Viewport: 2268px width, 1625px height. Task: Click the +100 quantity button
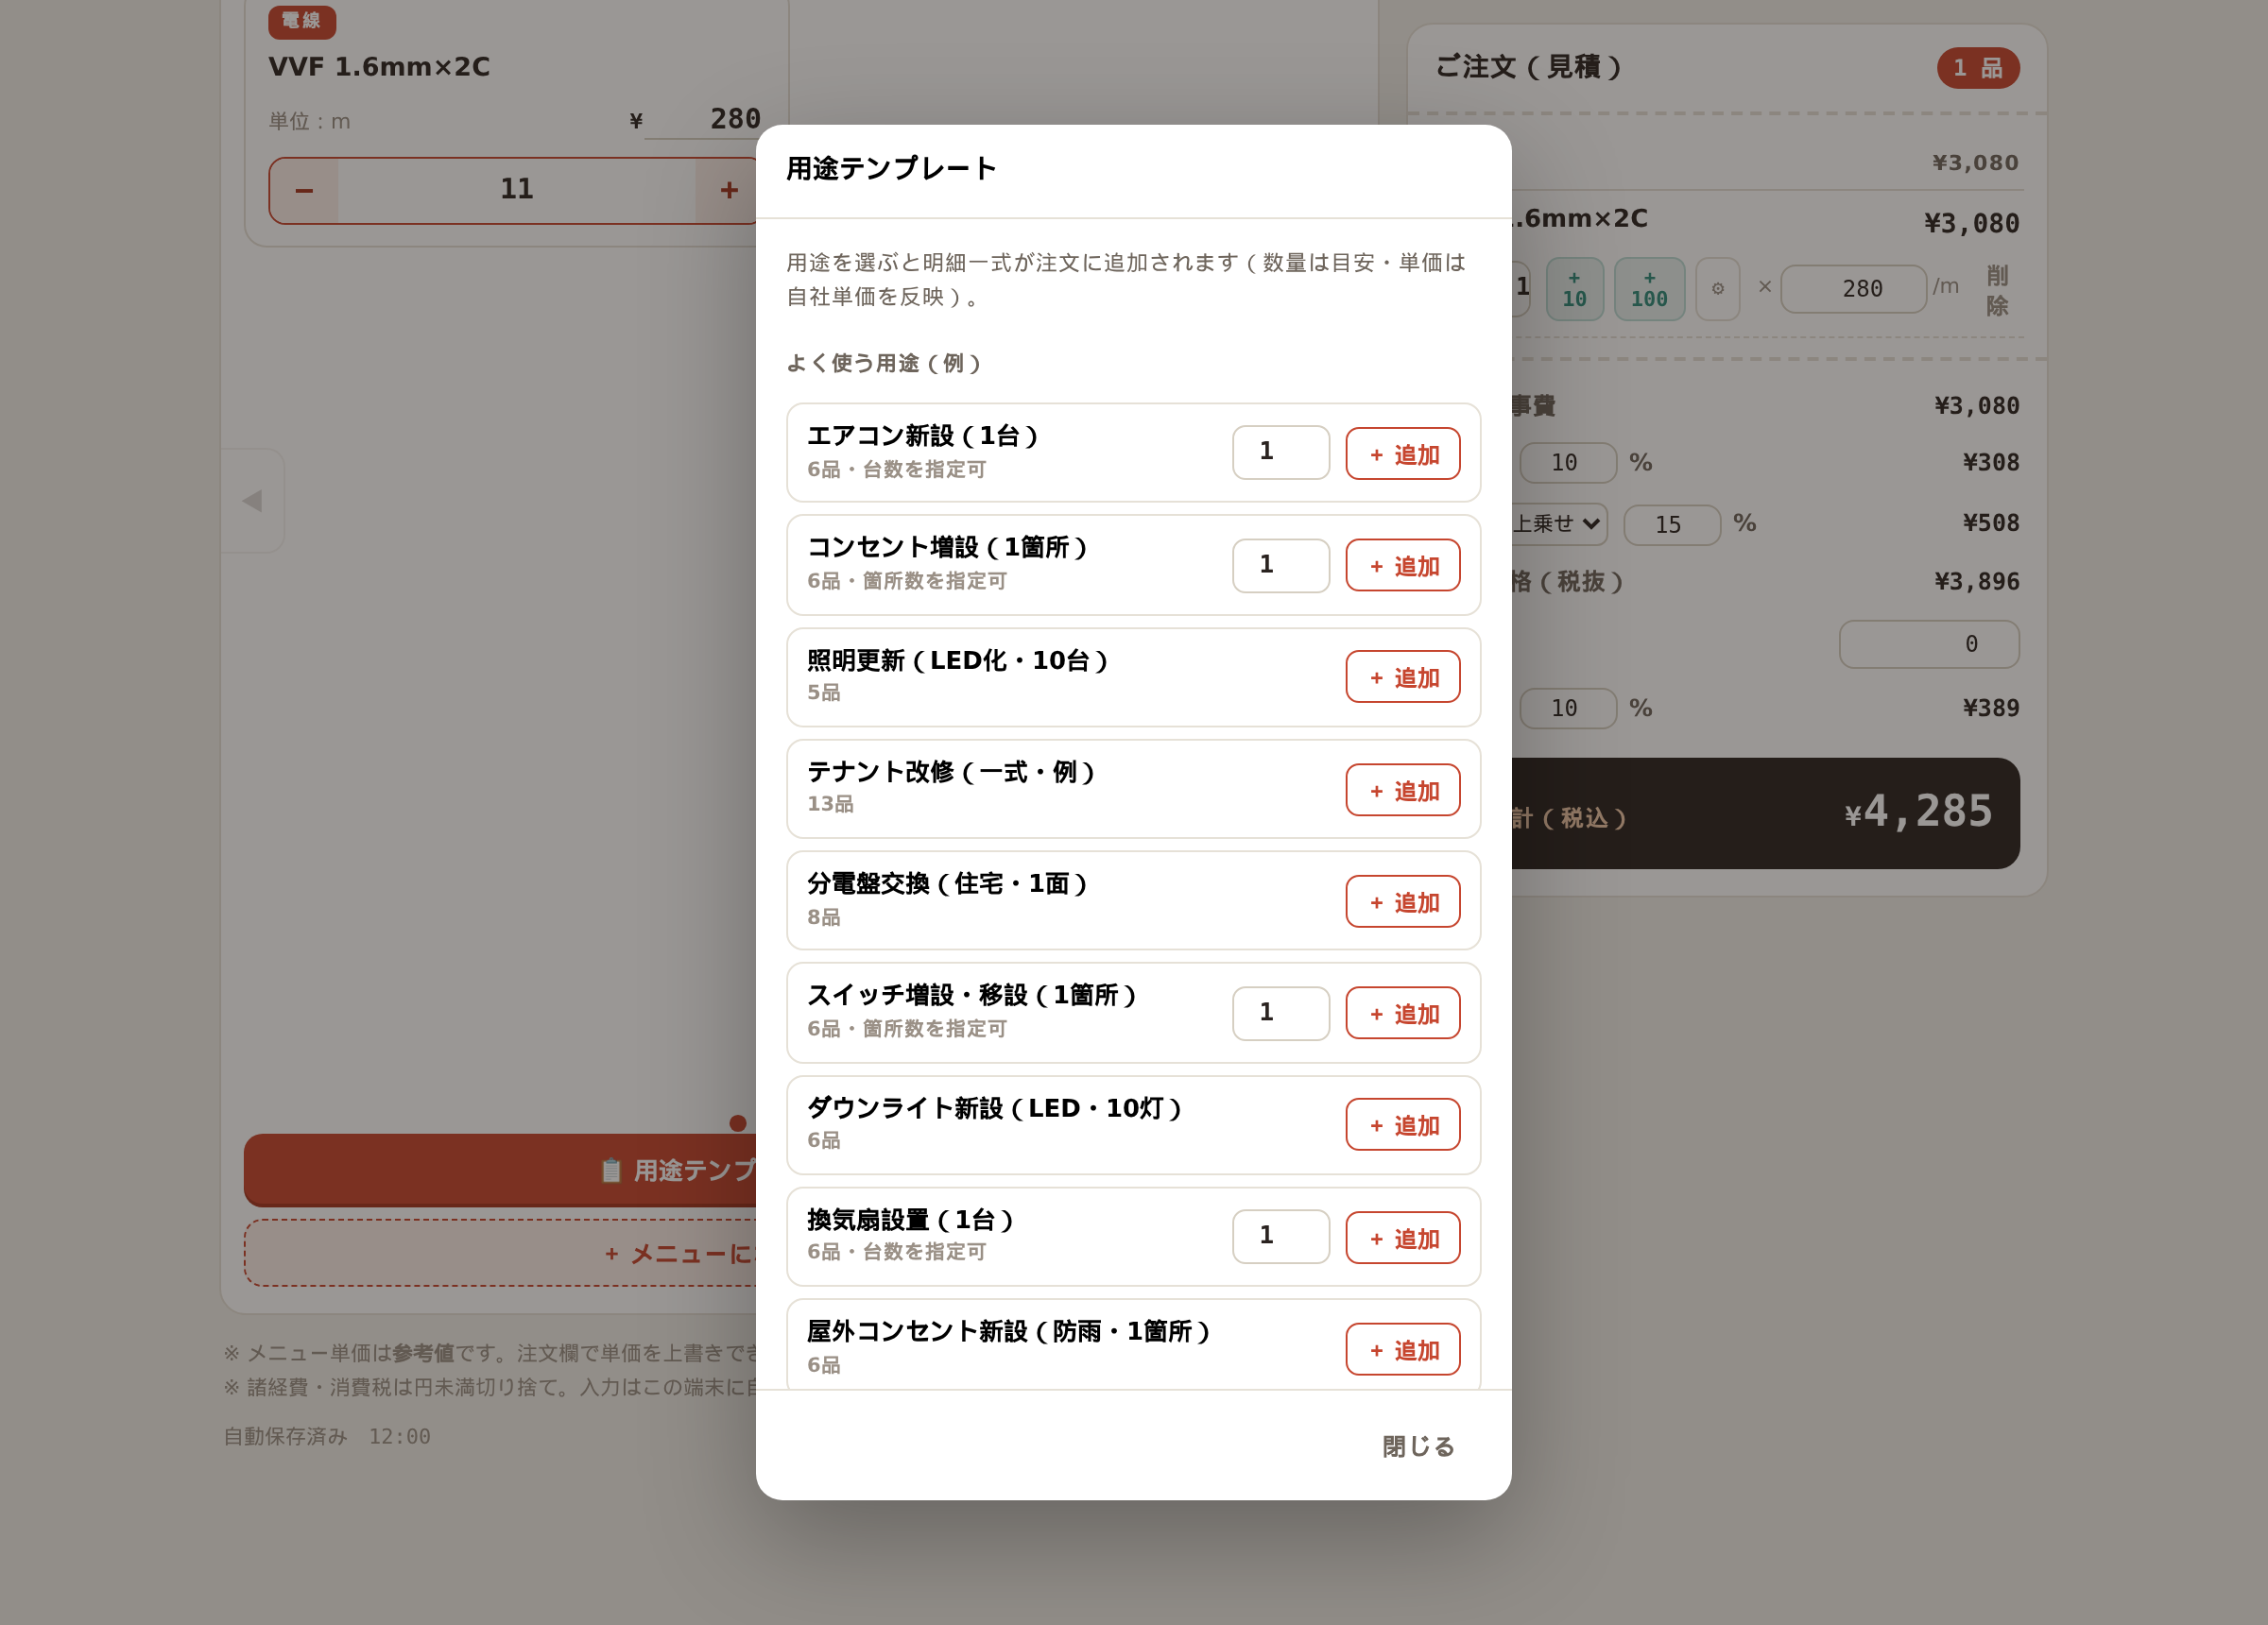1649,289
